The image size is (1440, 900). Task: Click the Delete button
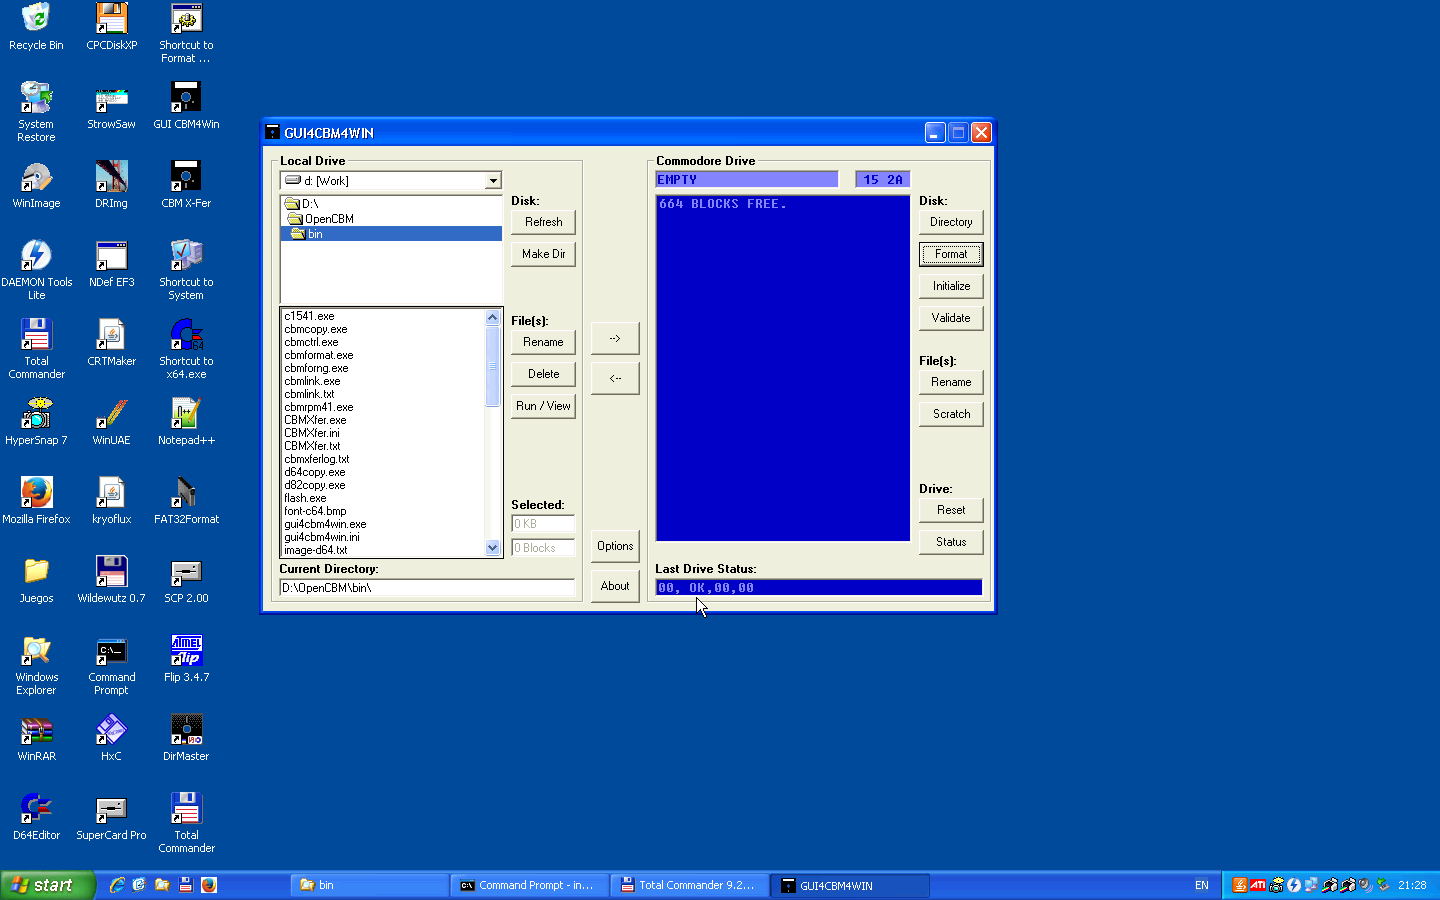543,374
